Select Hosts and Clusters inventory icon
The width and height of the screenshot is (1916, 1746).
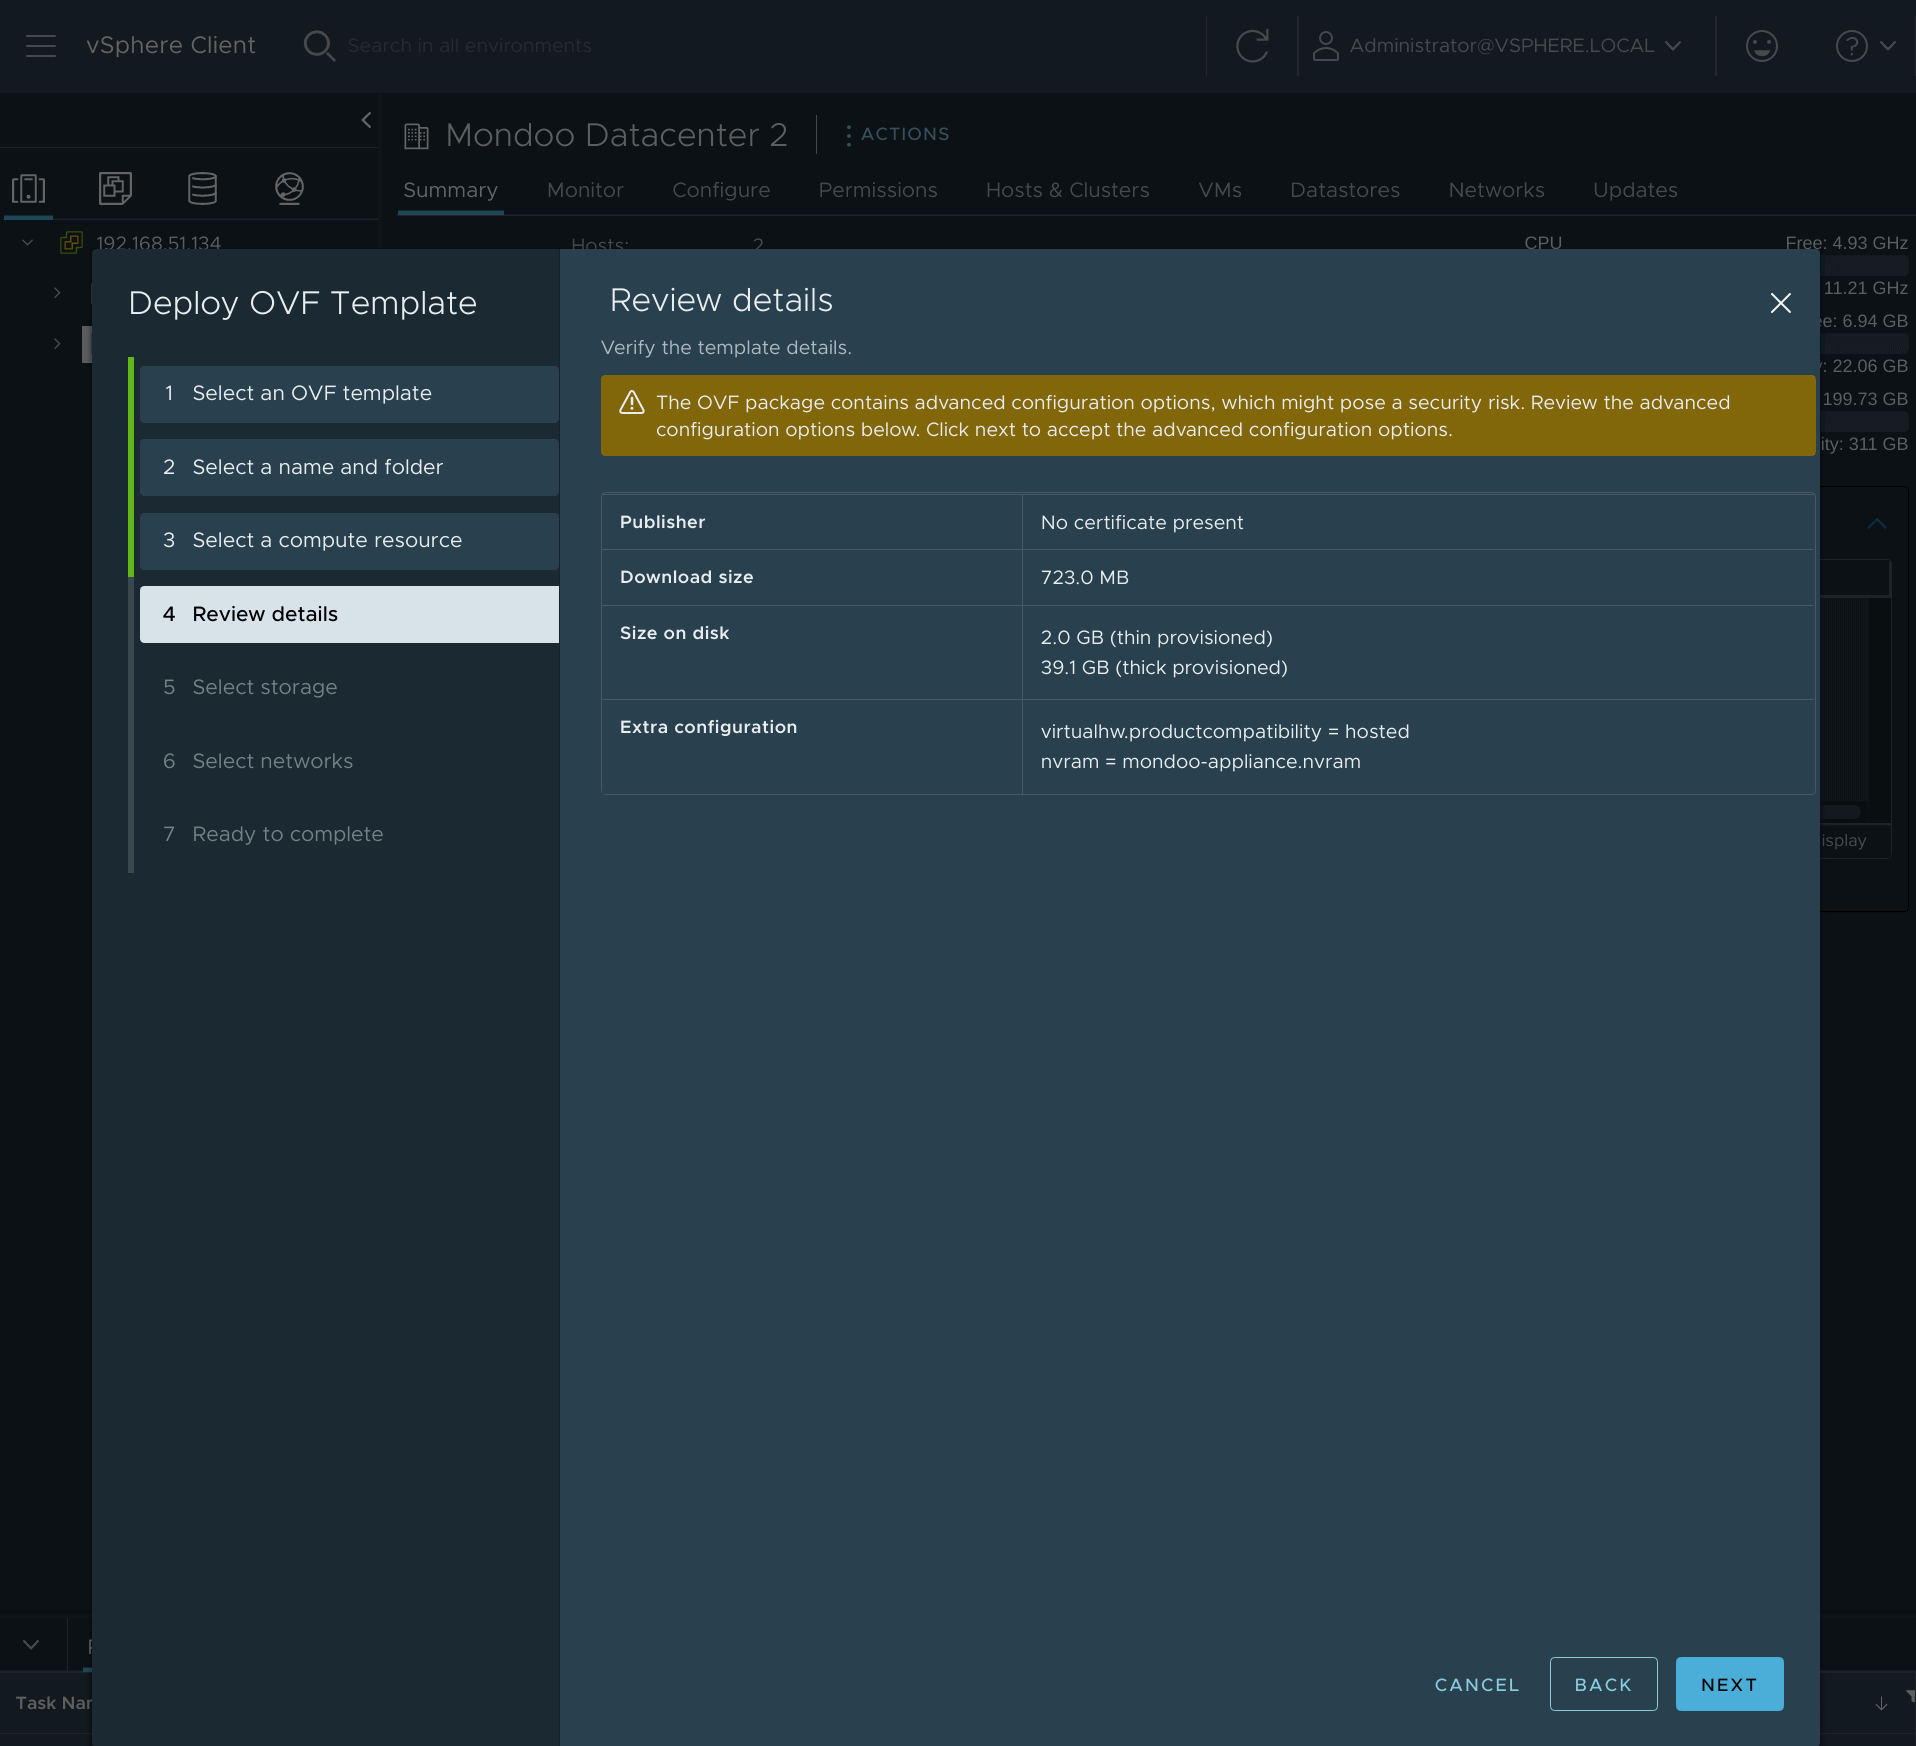click(29, 188)
